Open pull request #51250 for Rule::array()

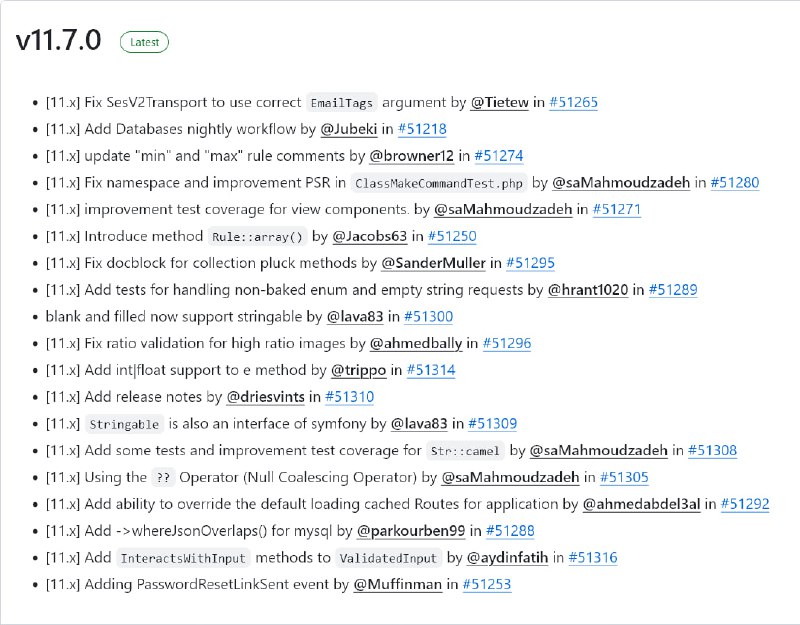452,236
